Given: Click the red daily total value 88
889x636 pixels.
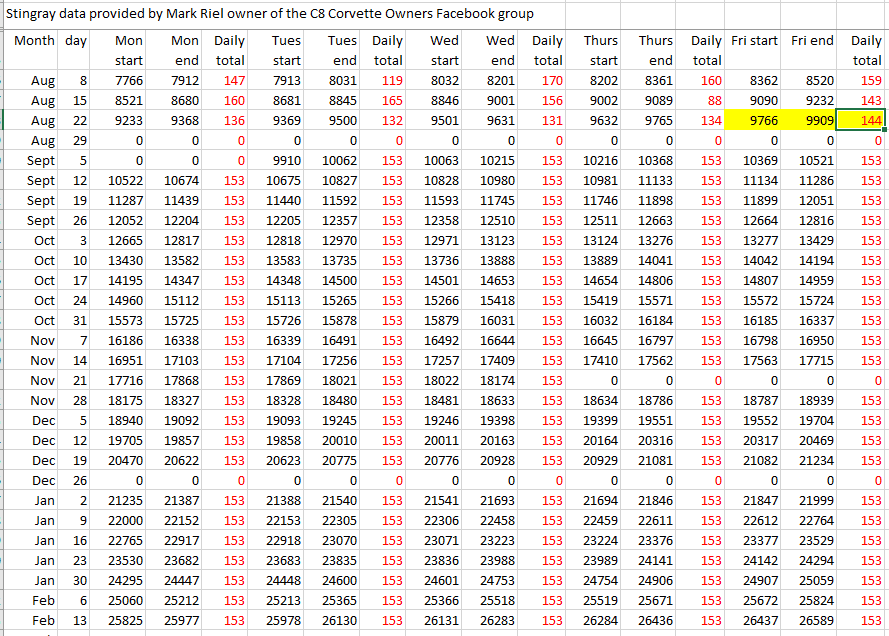Looking at the screenshot, I should point(711,101).
